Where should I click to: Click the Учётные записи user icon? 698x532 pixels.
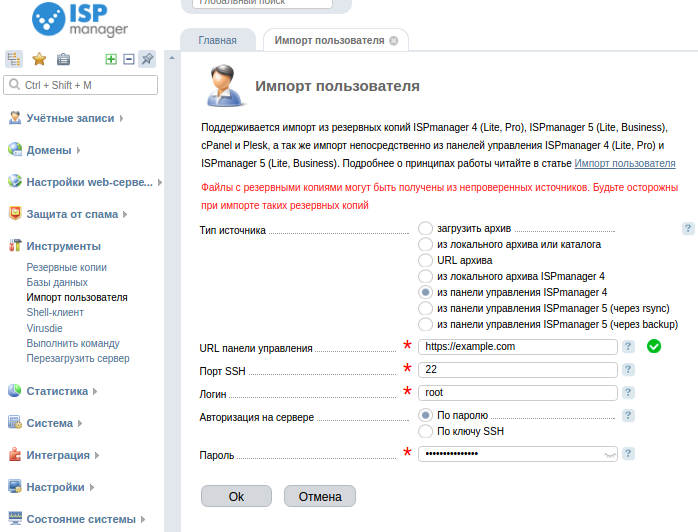click(x=15, y=118)
